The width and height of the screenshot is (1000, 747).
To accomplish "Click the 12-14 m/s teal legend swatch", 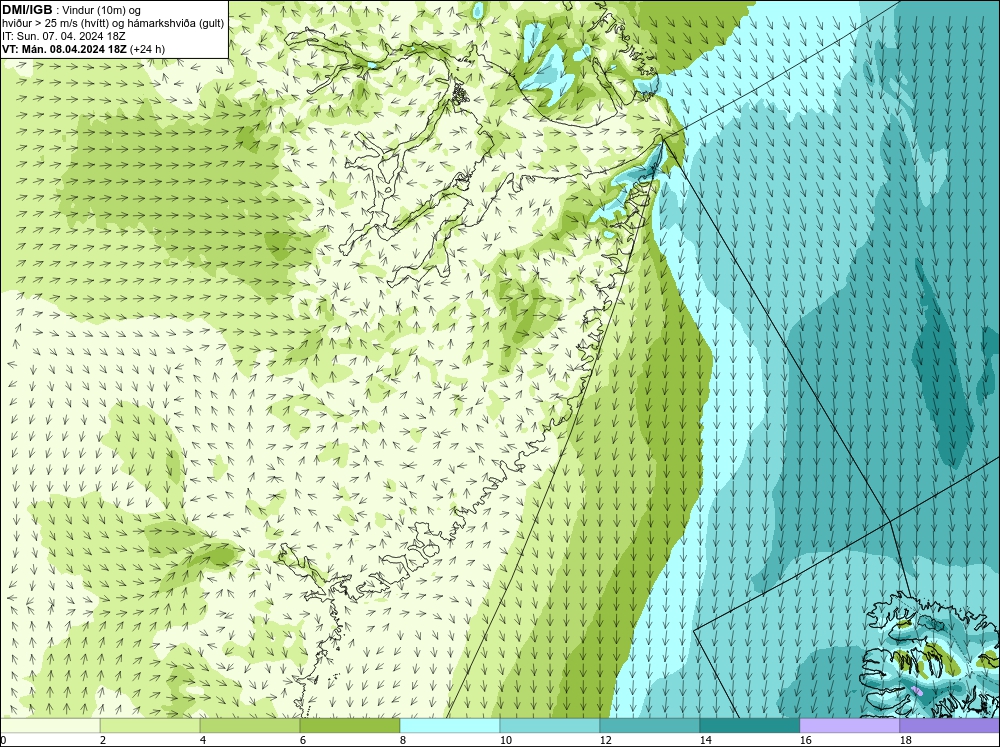I will (649, 726).
